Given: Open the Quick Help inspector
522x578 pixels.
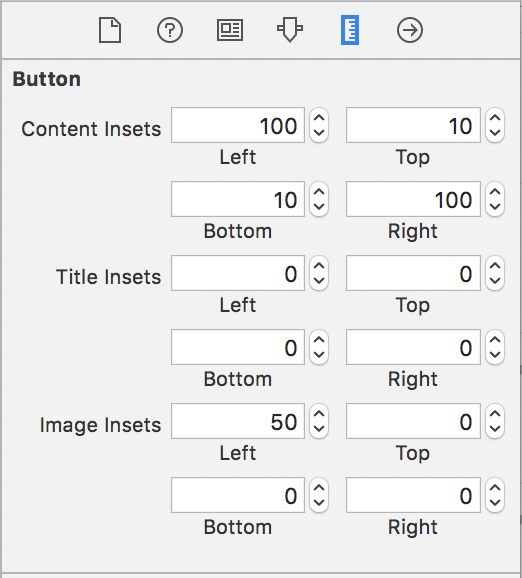Looking at the screenshot, I should coord(170,30).
